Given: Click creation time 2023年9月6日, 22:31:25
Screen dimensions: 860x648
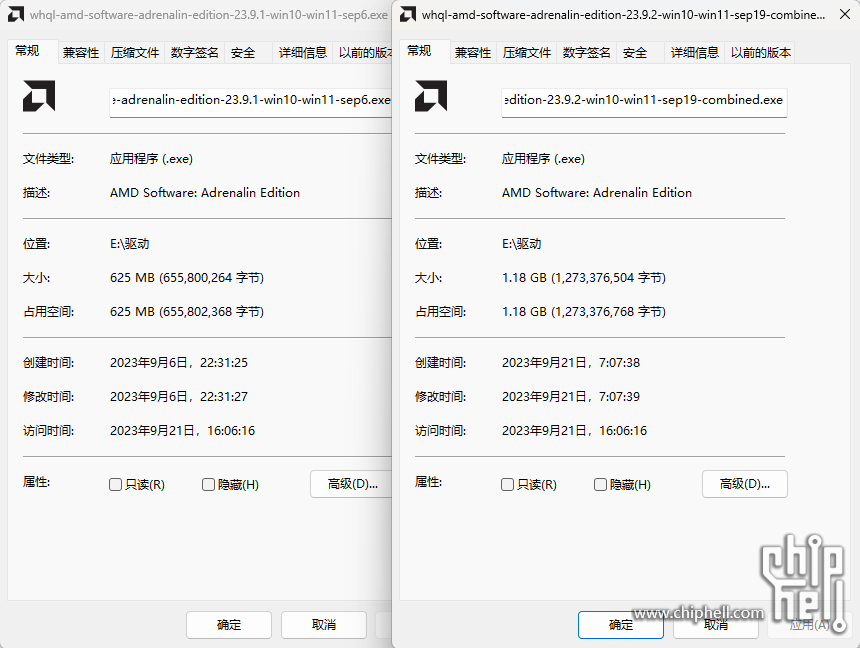Looking at the screenshot, I should click(179, 363).
